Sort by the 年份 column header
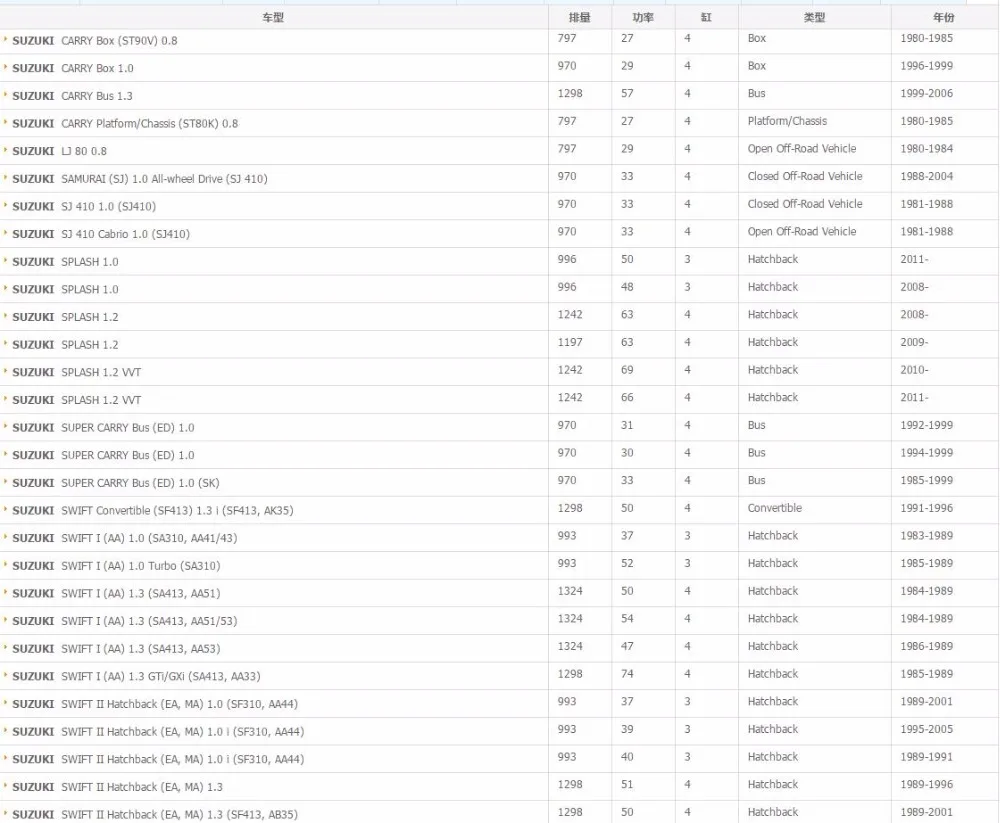This screenshot has height=823, width=1000. click(x=944, y=17)
